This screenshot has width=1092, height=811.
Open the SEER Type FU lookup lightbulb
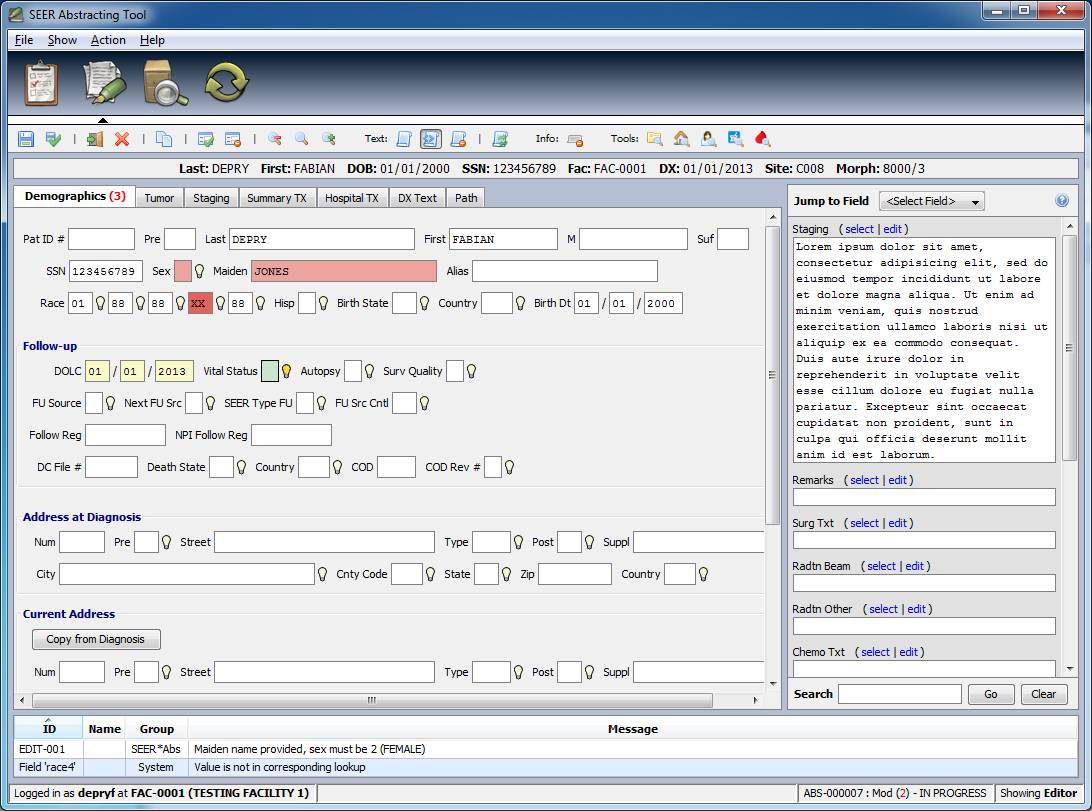tap(321, 403)
